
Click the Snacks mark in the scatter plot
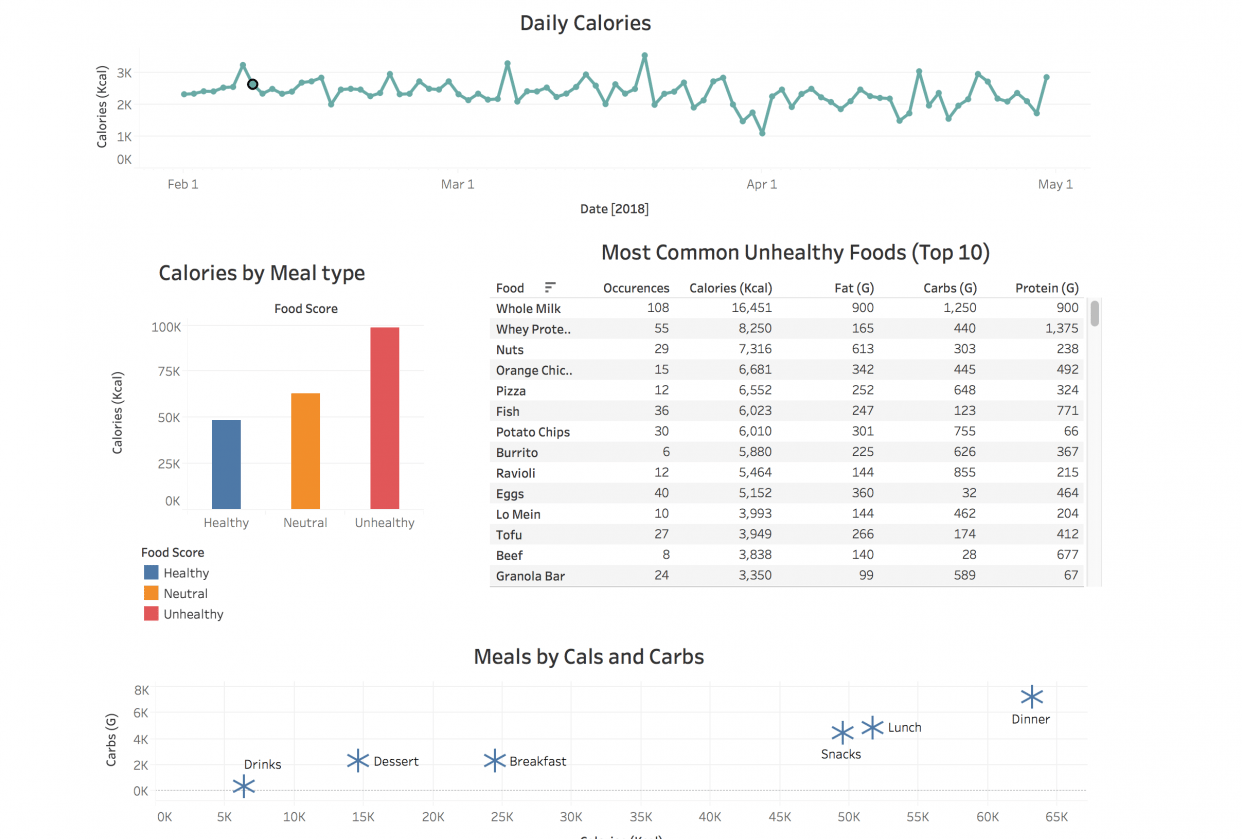click(841, 732)
